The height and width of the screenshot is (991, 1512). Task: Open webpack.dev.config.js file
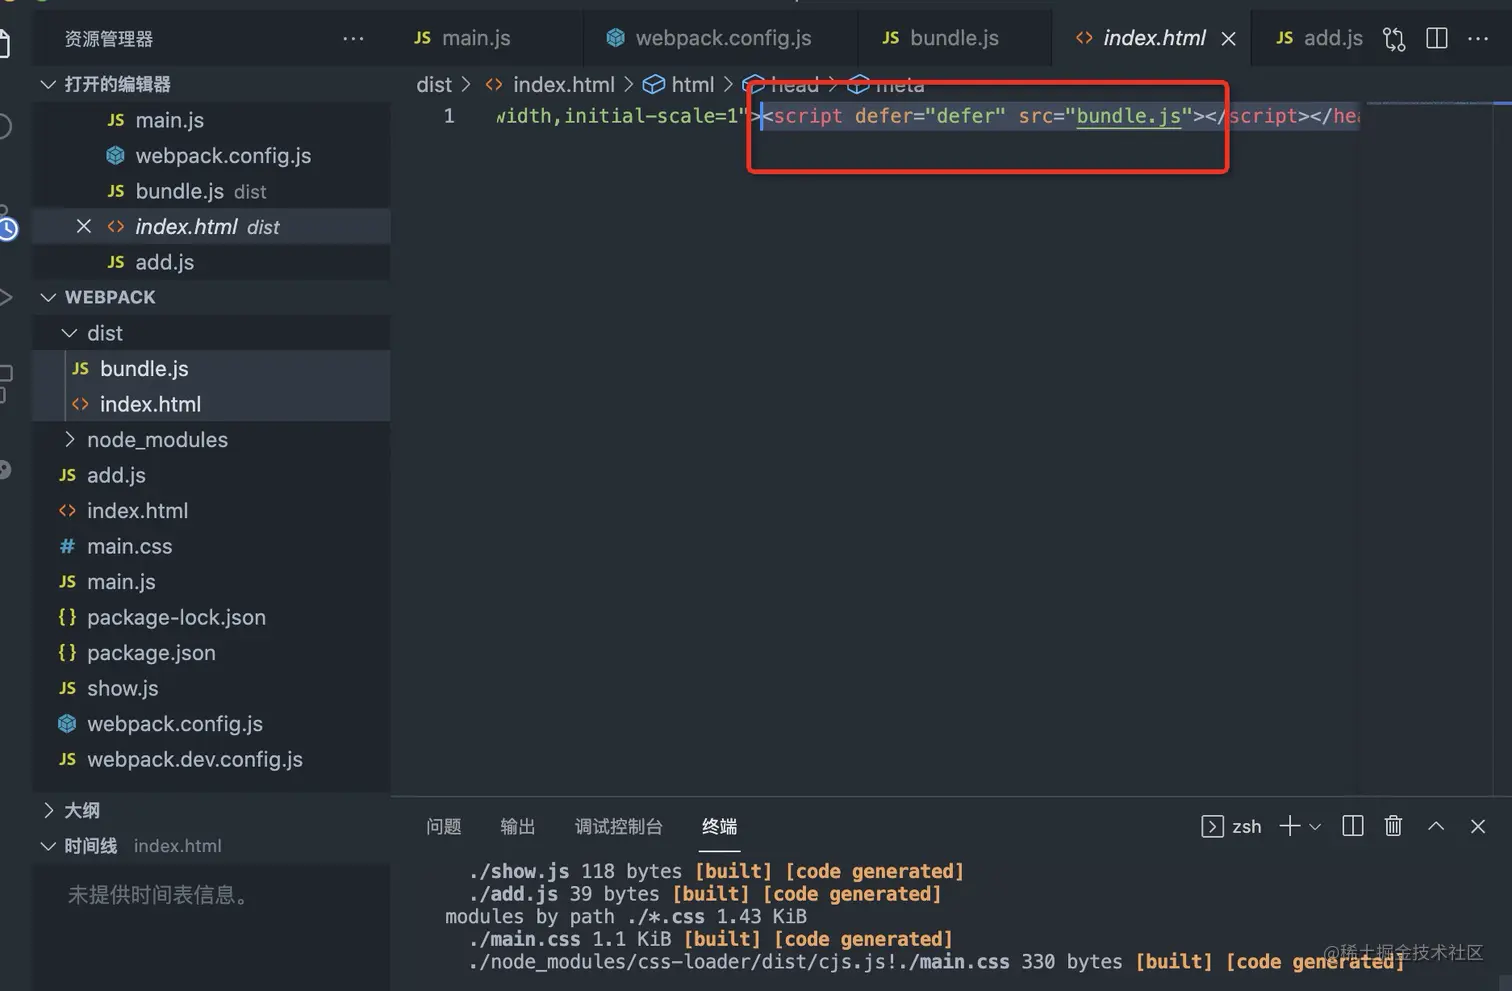(x=211, y=759)
